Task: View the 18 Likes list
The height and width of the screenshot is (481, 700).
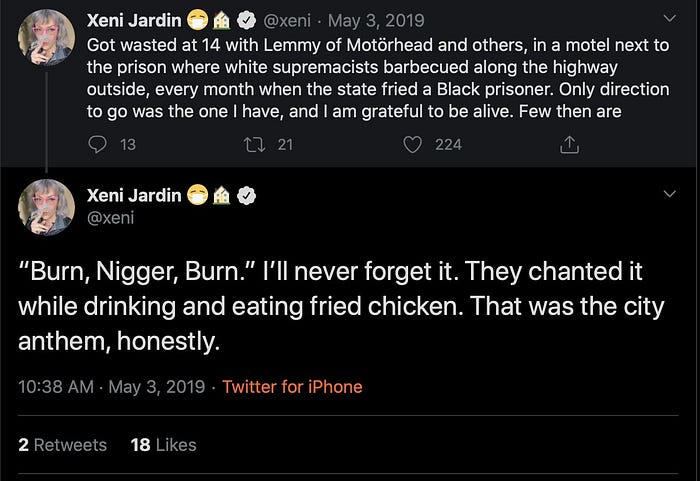Action: click(163, 444)
